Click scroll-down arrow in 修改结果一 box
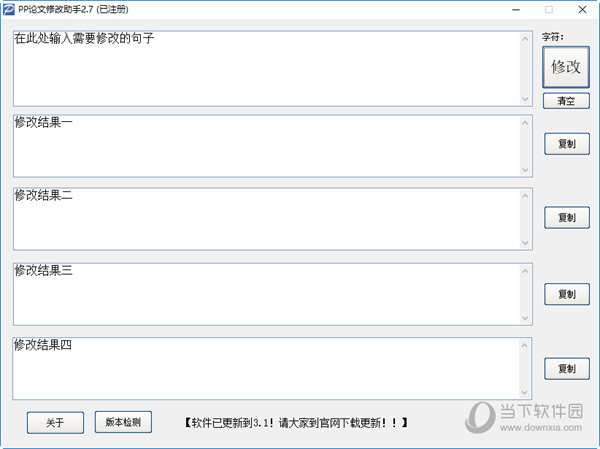 click(x=525, y=170)
